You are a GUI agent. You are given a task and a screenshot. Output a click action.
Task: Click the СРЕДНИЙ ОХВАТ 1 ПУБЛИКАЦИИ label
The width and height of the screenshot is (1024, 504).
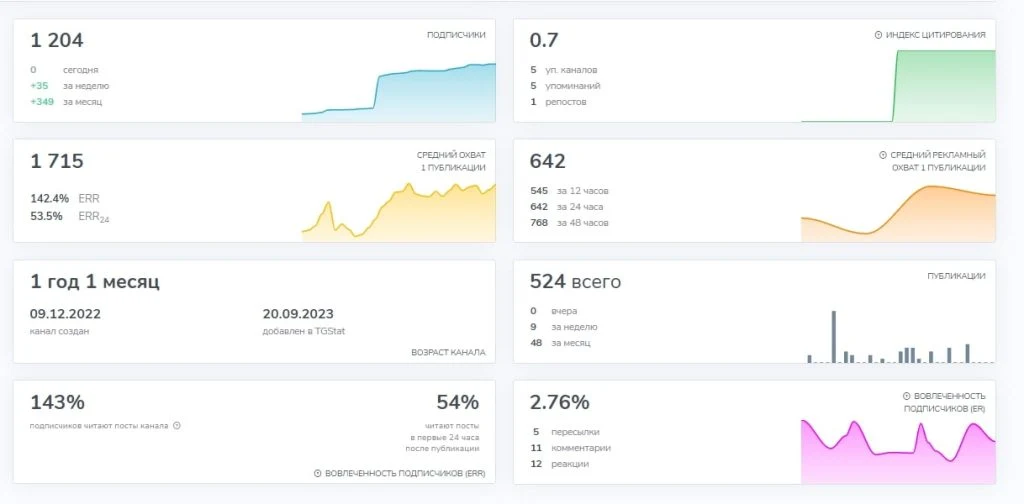coord(451,161)
